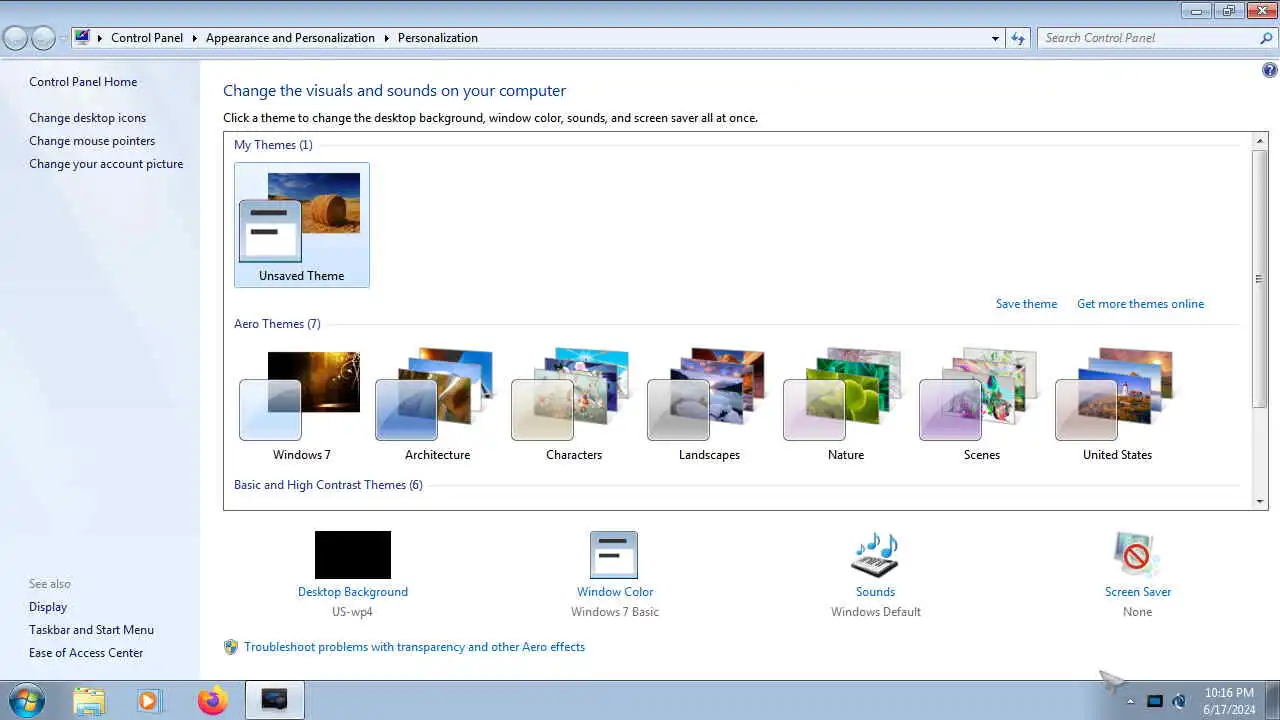Viewport: 1280px width, 720px height.
Task: Open Change mouse pointers
Action: pyautogui.click(x=92, y=141)
